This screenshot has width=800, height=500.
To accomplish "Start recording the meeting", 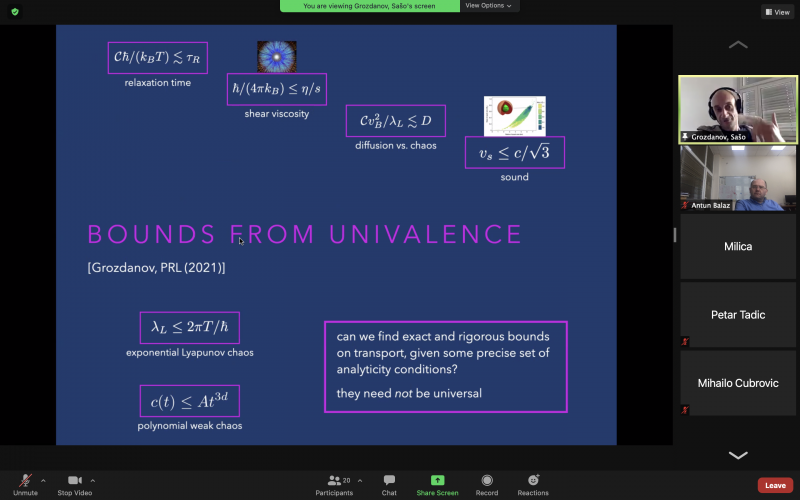I will (486, 482).
